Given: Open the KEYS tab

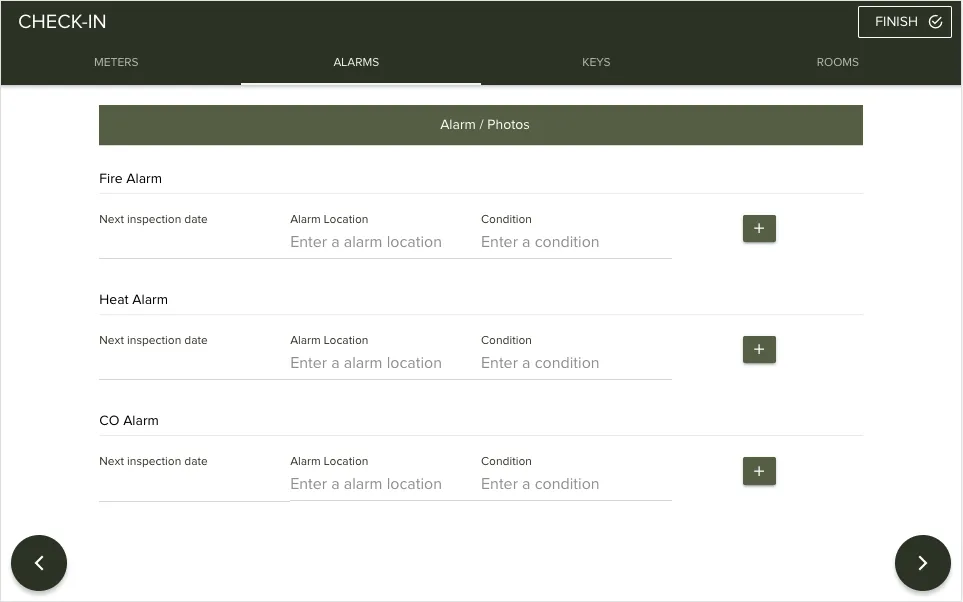Looking at the screenshot, I should coord(596,62).
